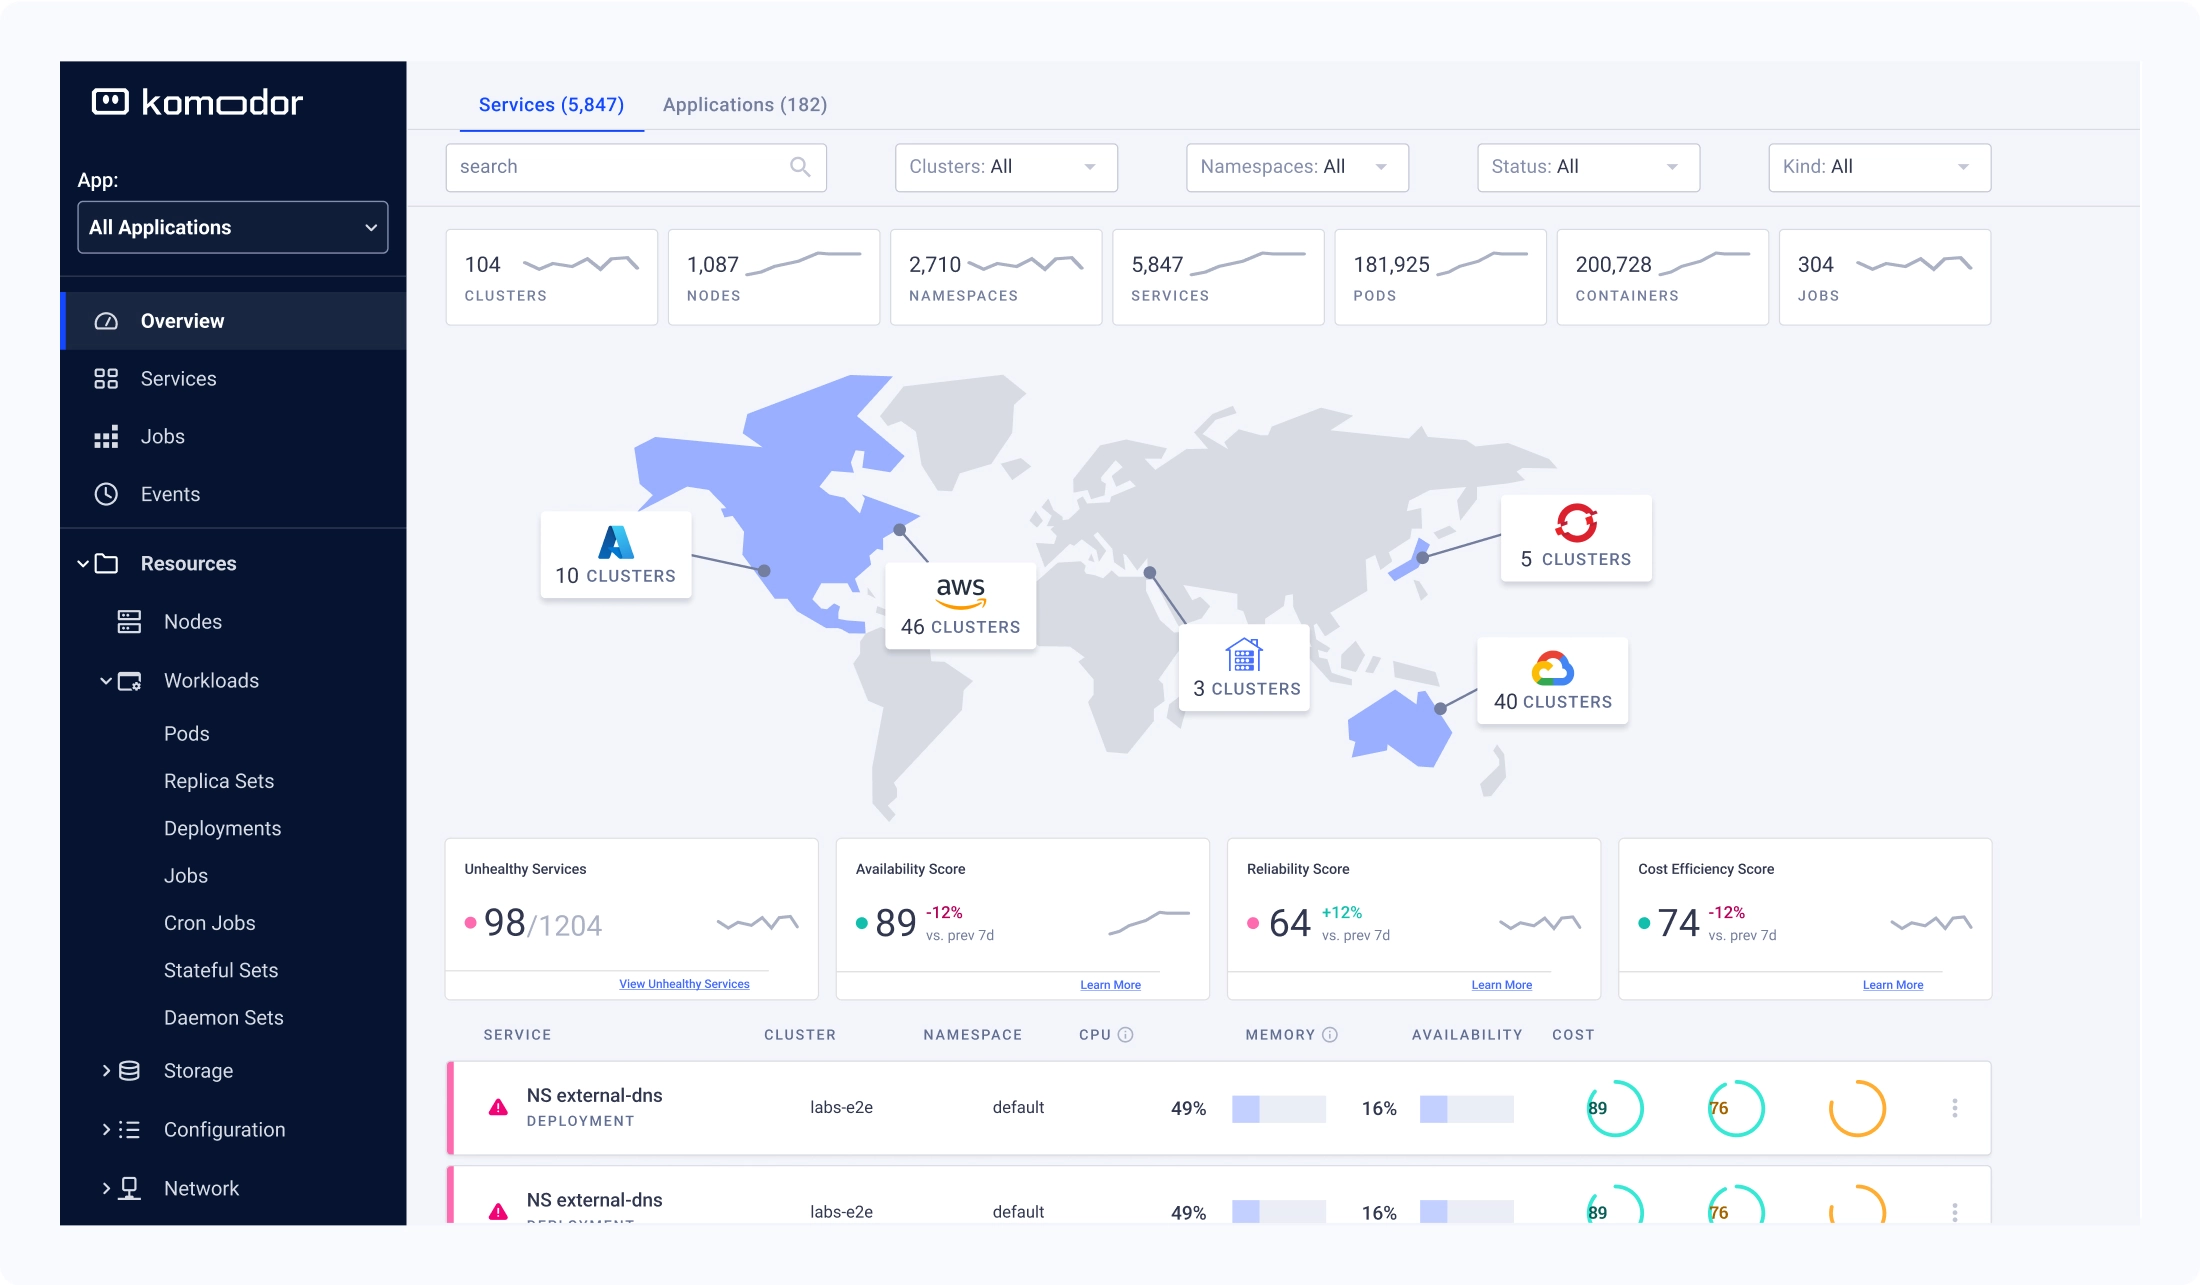The width and height of the screenshot is (2200, 1285).
Task: Click the Storage database icon
Action: click(130, 1071)
